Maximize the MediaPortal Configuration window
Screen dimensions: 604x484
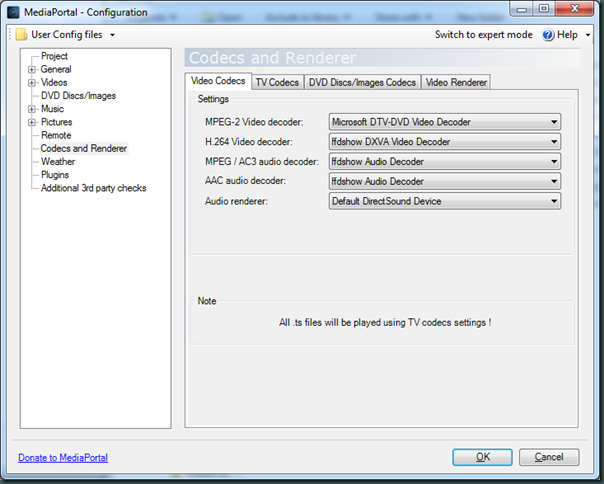pyautogui.click(x=544, y=9)
